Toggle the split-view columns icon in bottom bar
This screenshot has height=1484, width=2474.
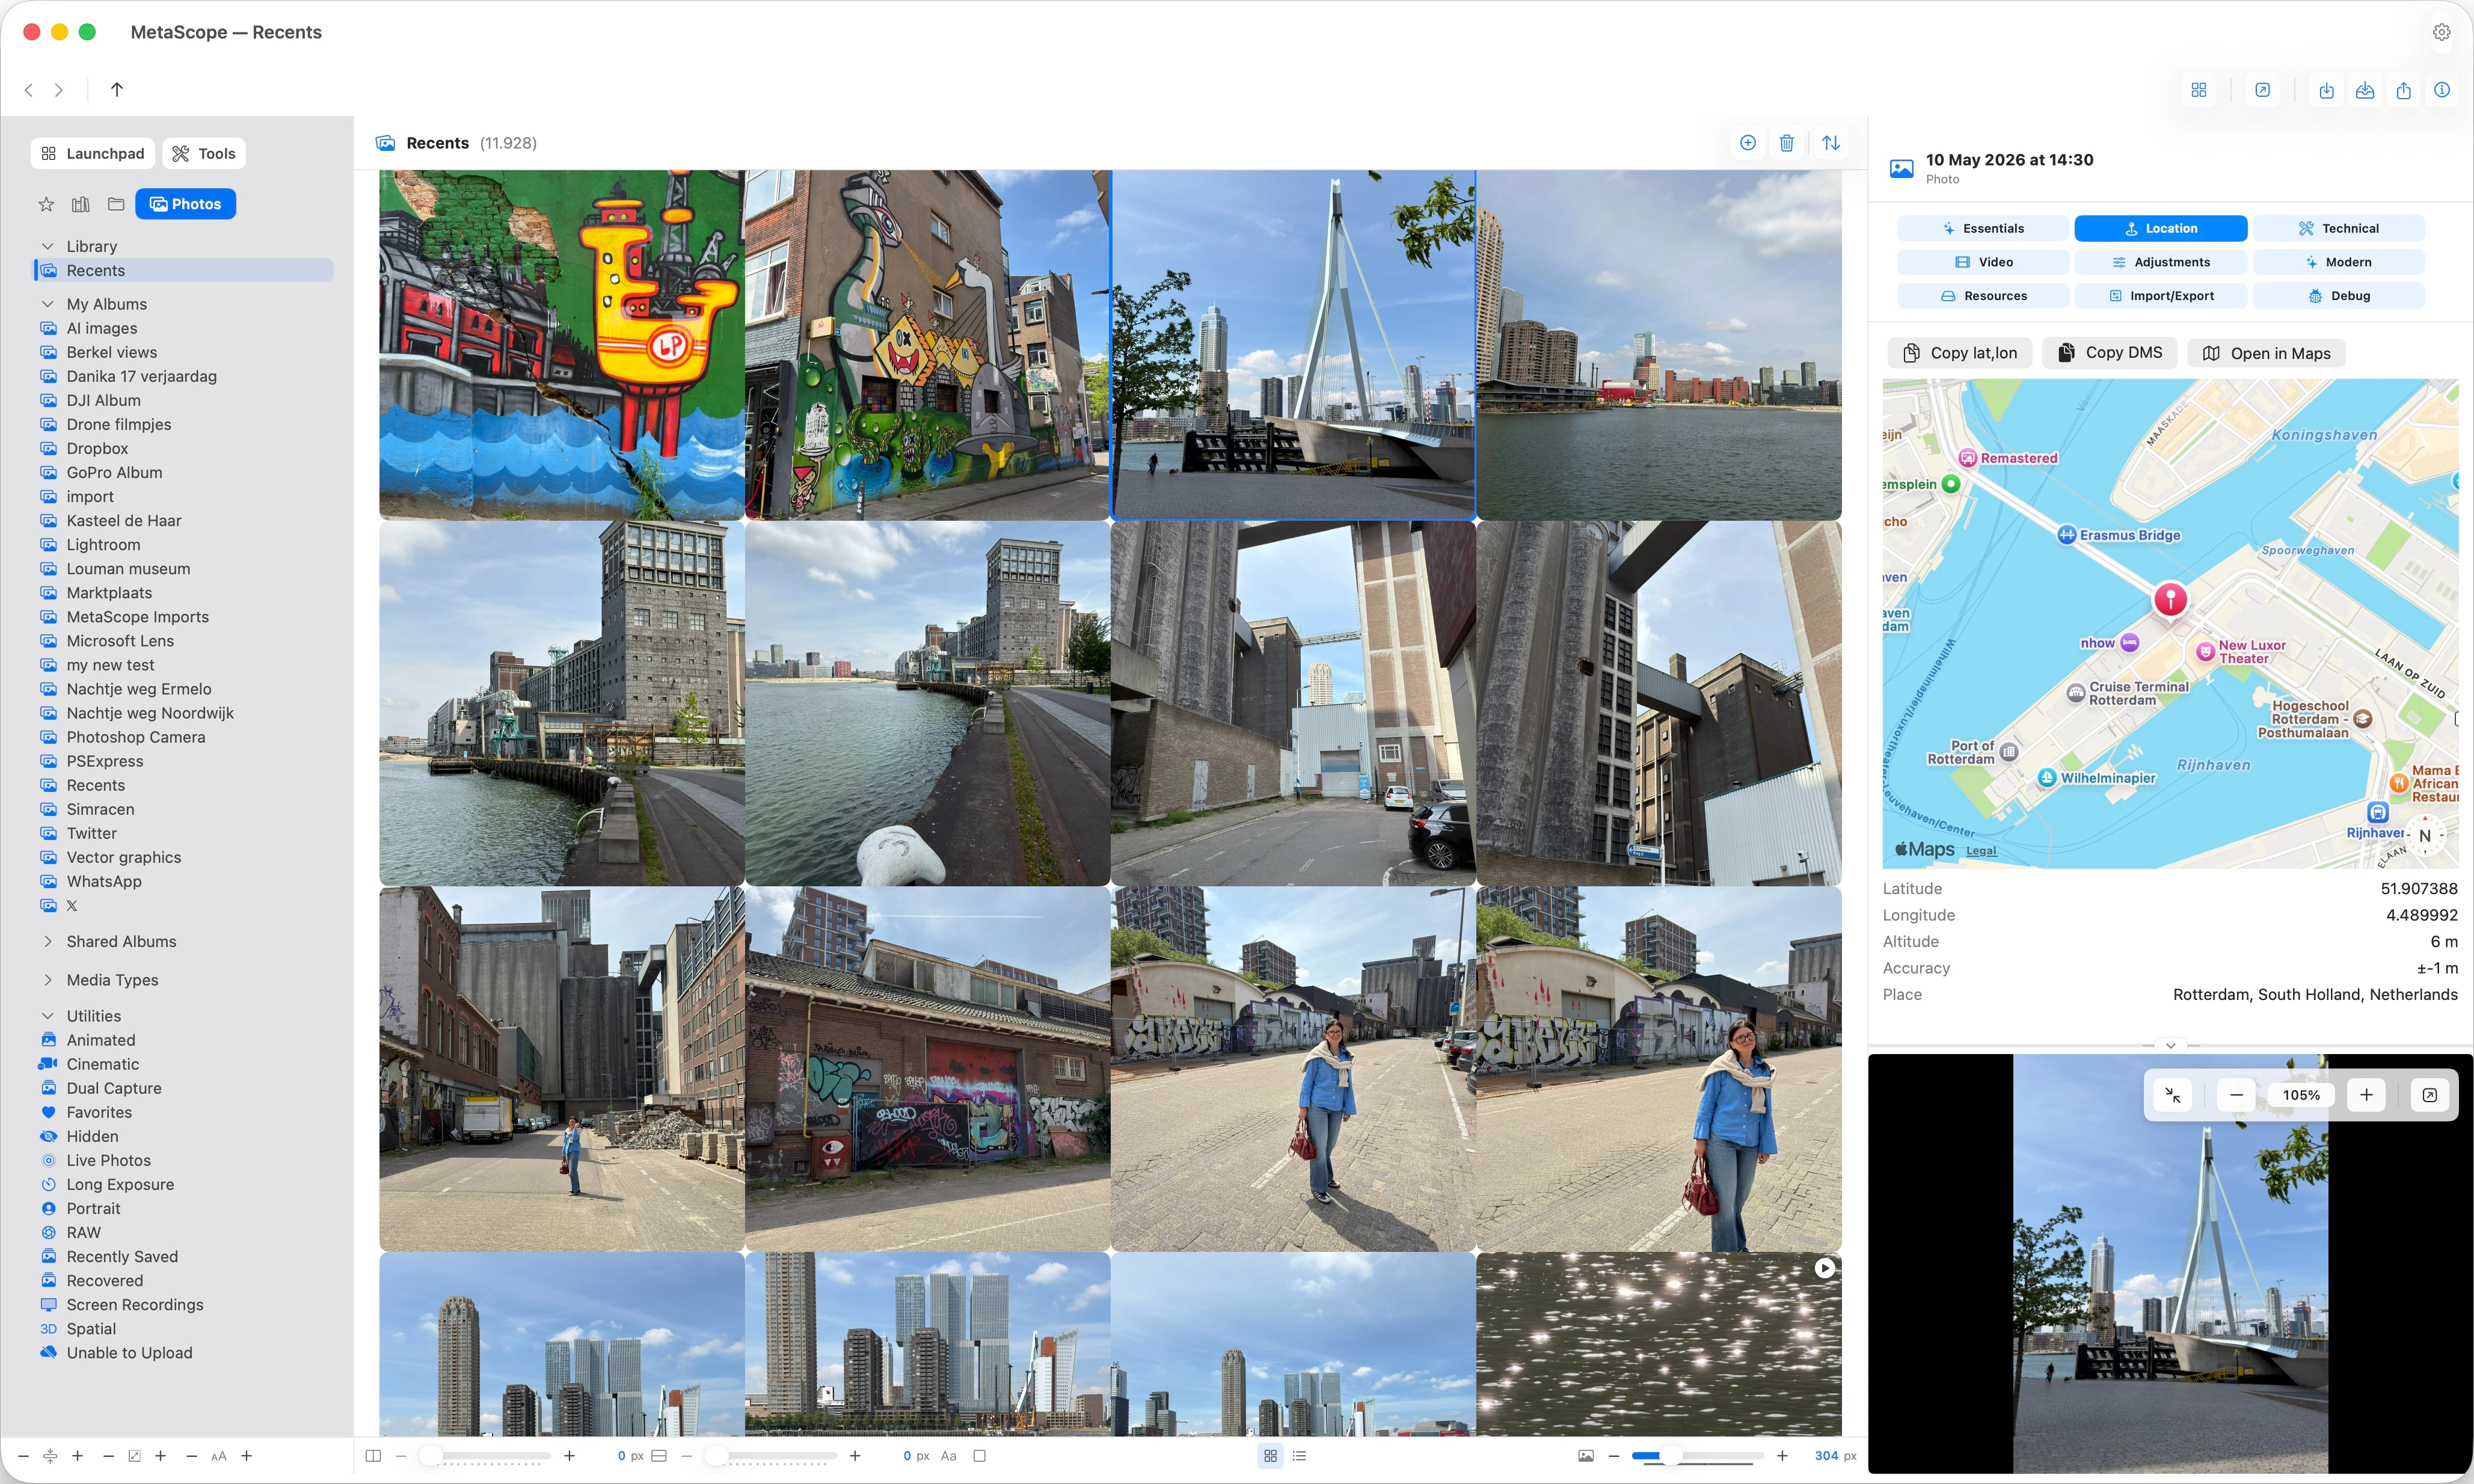(x=373, y=1456)
